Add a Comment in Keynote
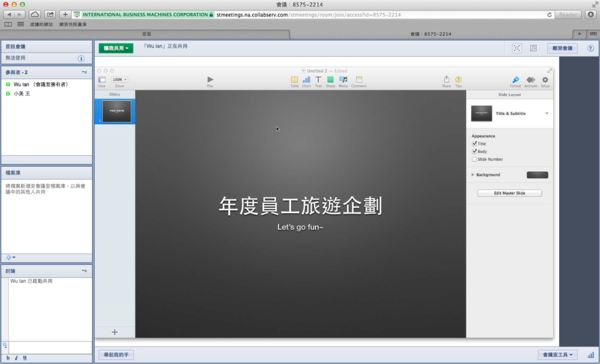The height and width of the screenshot is (364, 600). coord(359,79)
